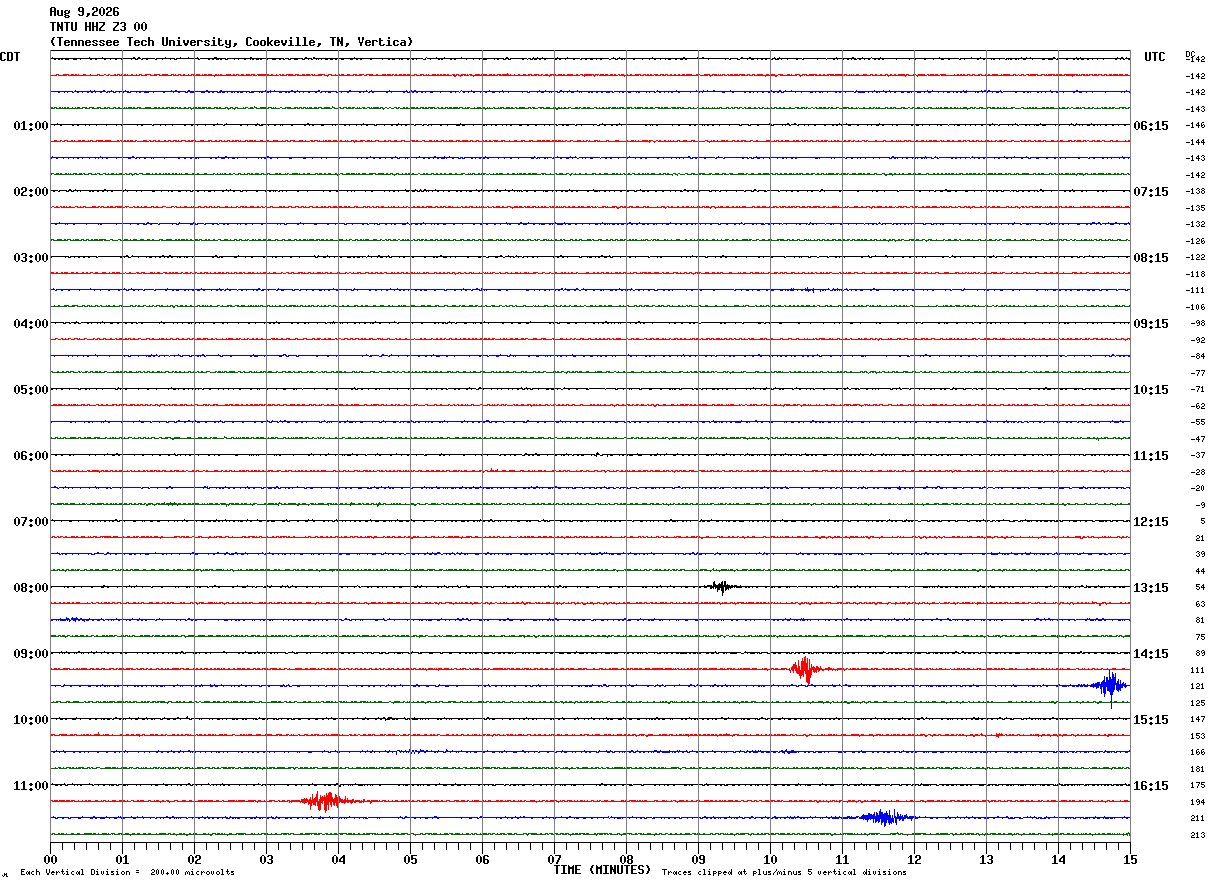This screenshot has width=1210, height=886.
Task: Click the blue seismic burst near minute 15
Action: tap(1110, 686)
